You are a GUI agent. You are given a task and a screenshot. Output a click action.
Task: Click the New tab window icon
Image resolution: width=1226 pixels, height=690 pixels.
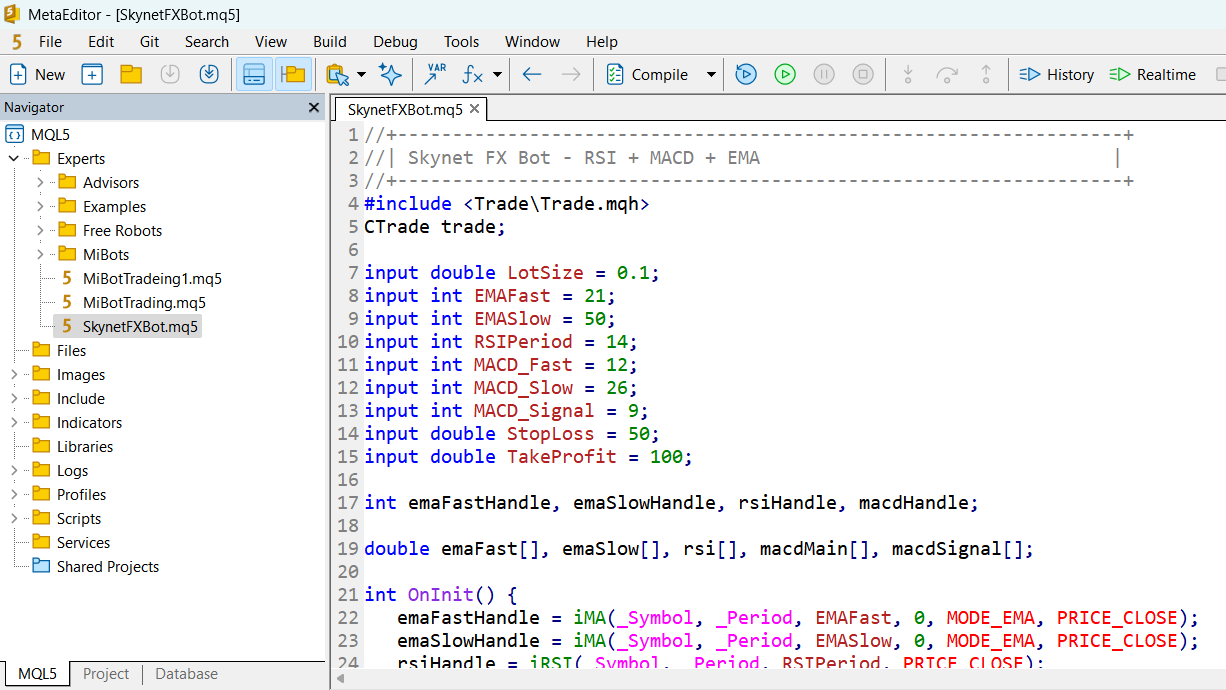[92, 74]
